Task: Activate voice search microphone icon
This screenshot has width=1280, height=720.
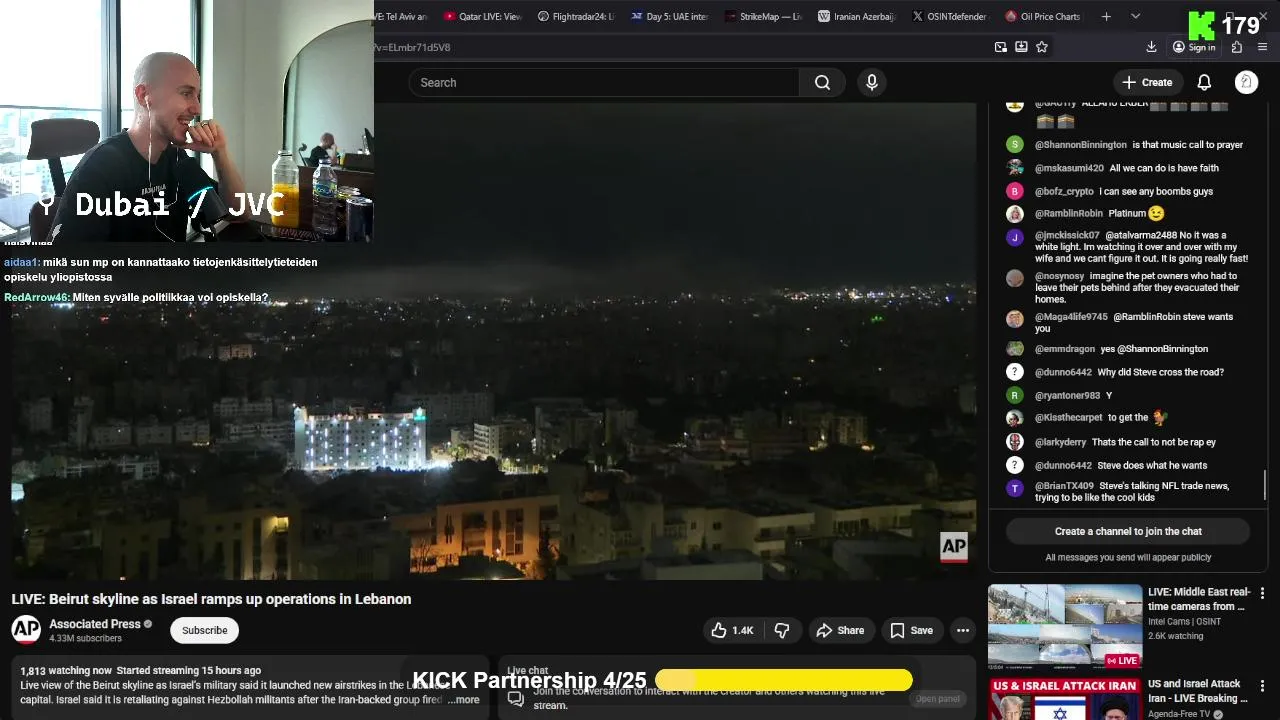Action: click(872, 83)
